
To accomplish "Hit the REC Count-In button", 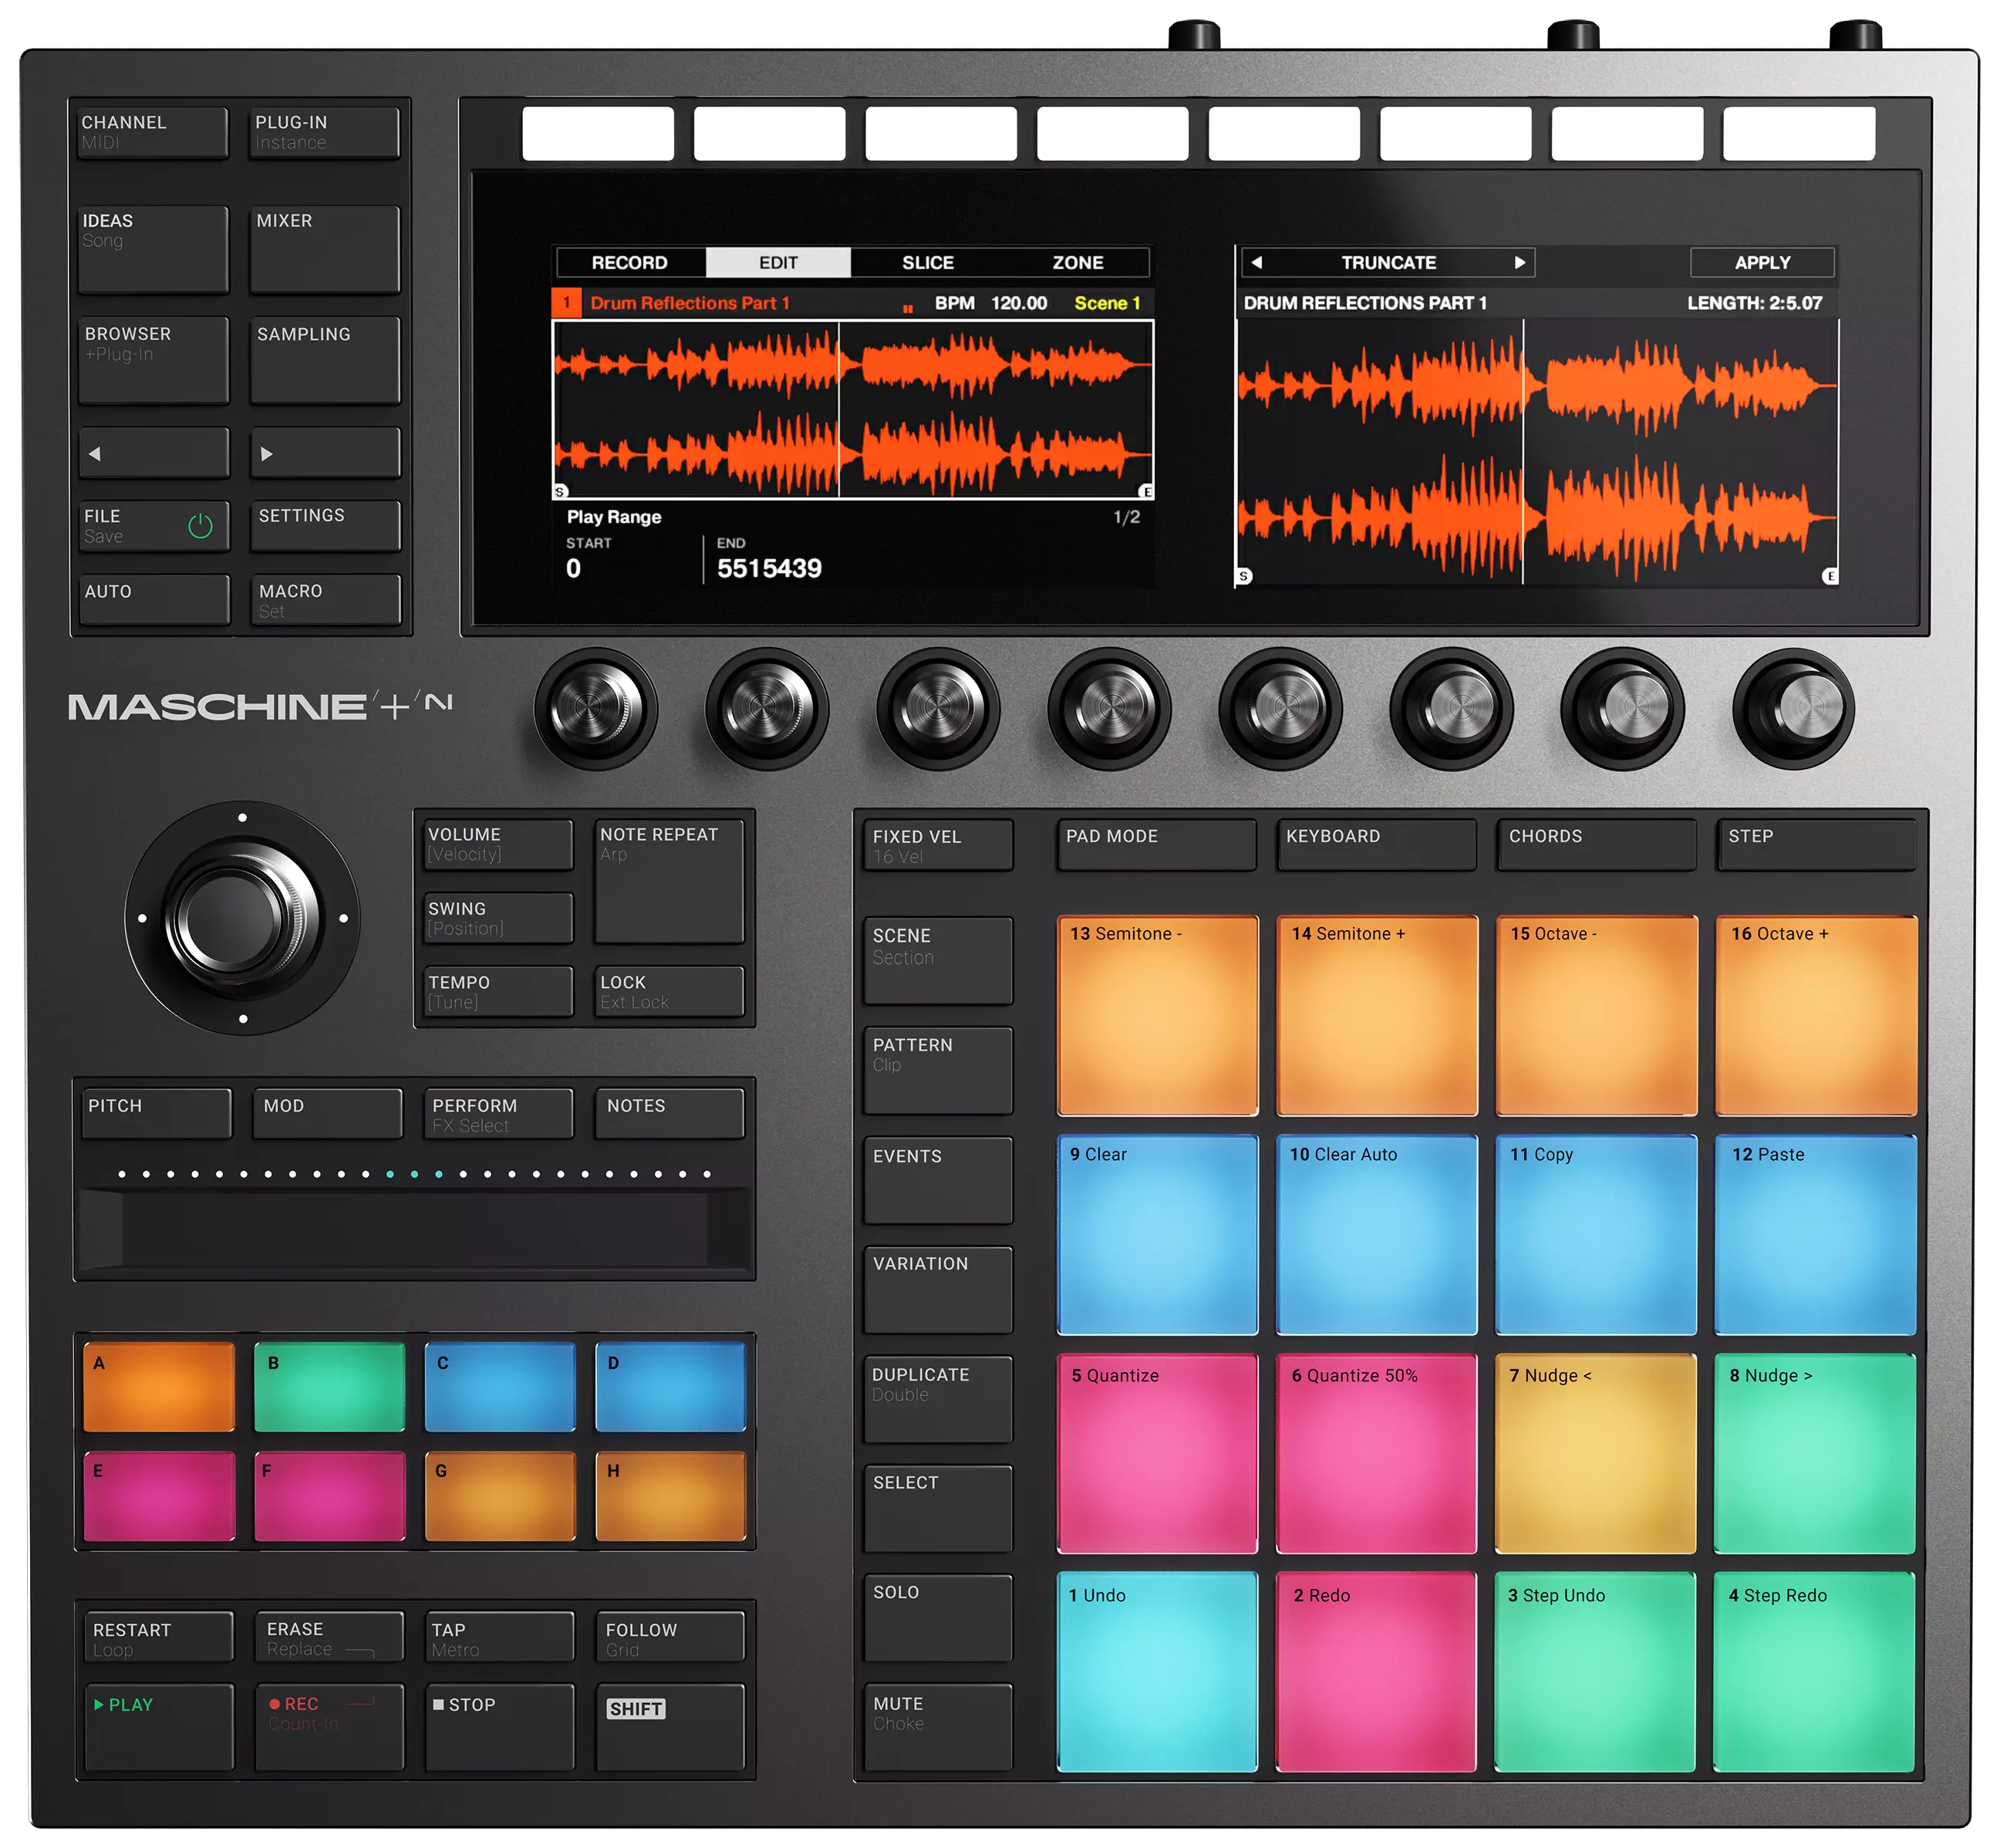I will pyautogui.click(x=329, y=1725).
